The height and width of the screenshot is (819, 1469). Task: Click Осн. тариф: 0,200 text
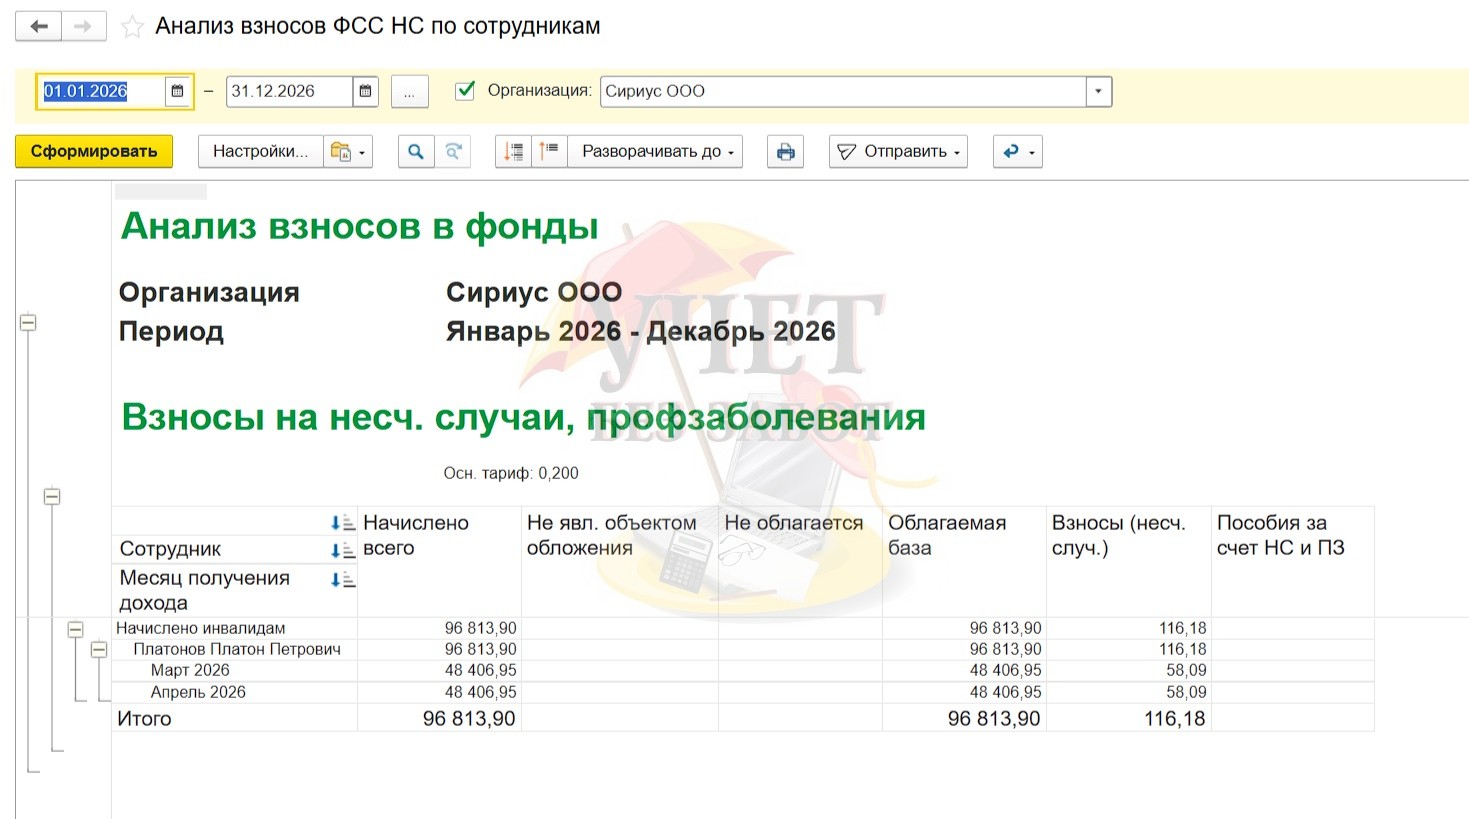pyautogui.click(x=511, y=473)
